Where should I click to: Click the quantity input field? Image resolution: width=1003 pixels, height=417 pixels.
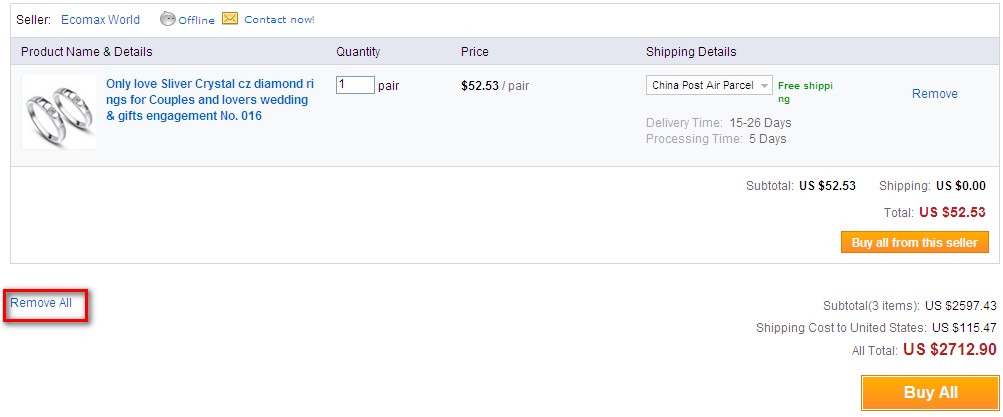[x=355, y=85]
